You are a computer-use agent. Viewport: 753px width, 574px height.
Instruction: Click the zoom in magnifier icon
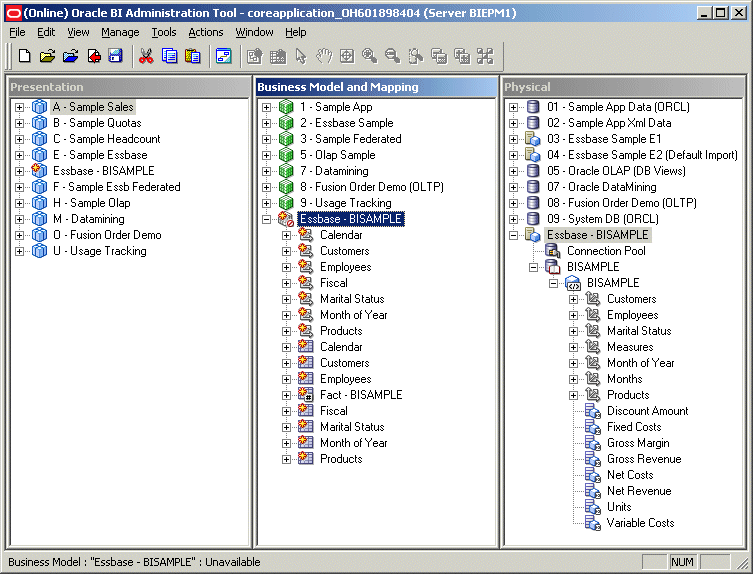[369, 56]
